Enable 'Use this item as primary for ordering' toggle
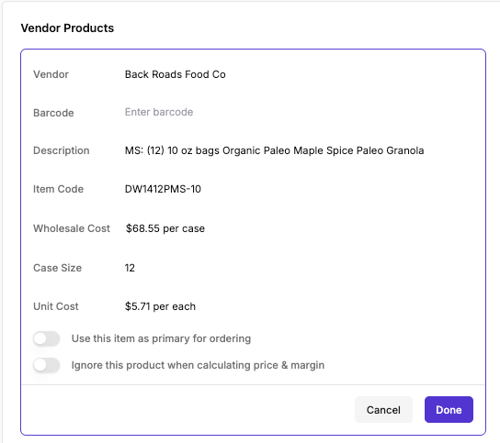This screenshot has width=500, height=443. click(x=46, y=339)
